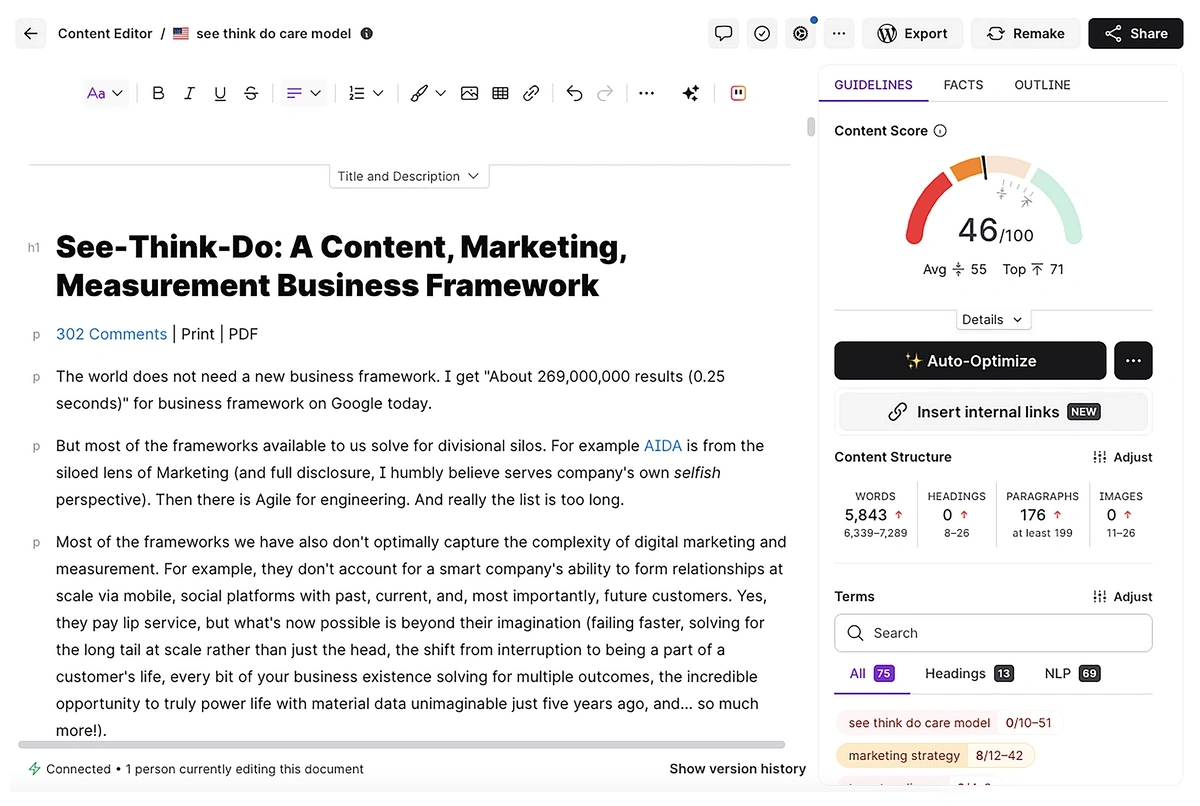Click the AI sparkle icon in toolbar
The height and width of the screenshot is (806, 1200).
click(690, 93)
